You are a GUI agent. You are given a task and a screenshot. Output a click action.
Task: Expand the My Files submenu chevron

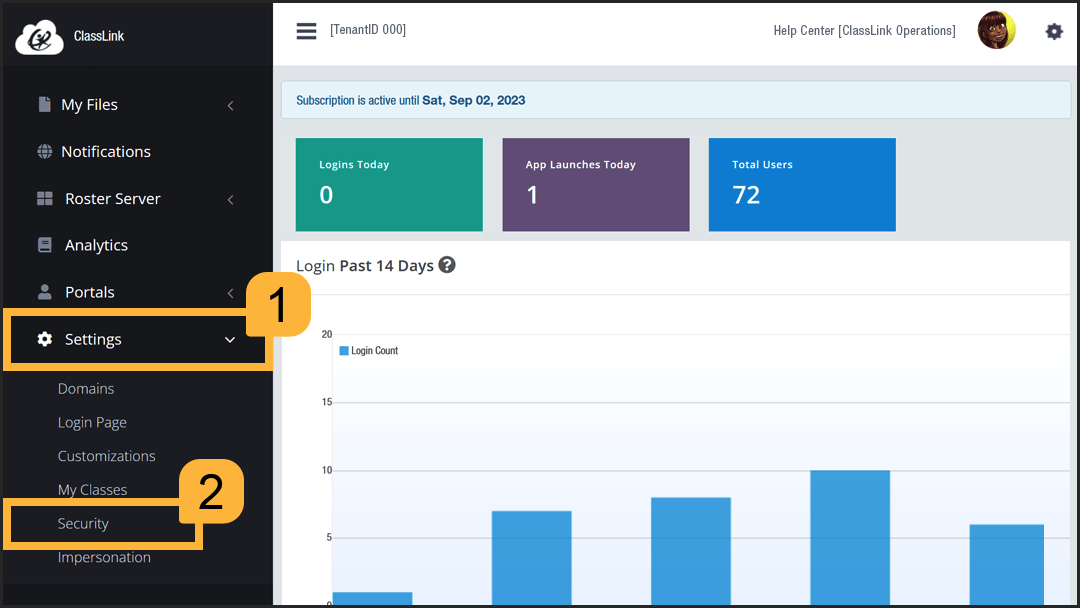tap(231, 105)
